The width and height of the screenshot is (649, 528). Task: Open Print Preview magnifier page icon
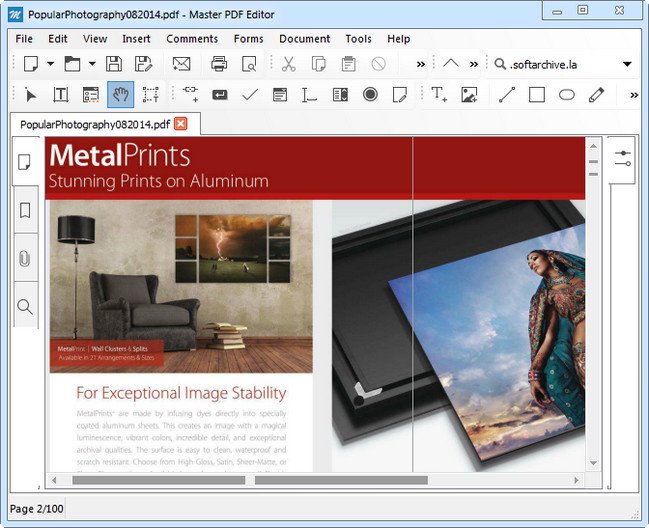(249, 64)
